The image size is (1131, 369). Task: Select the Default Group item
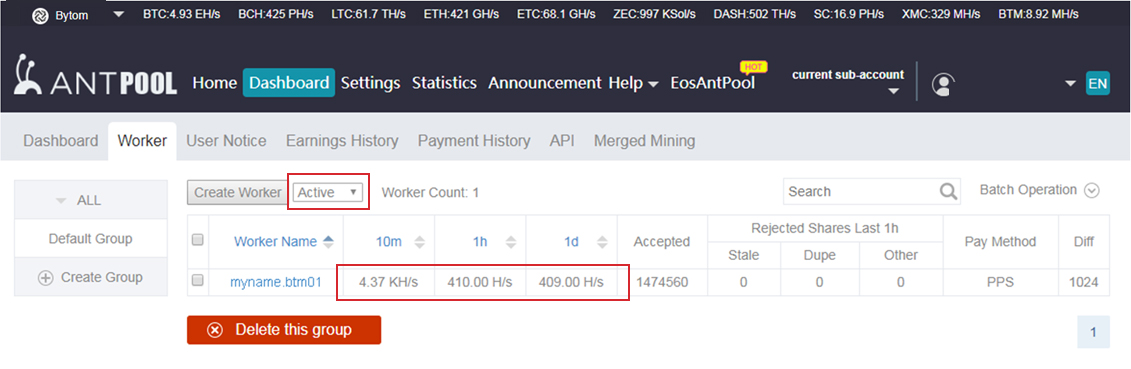(x=90, y=239)
